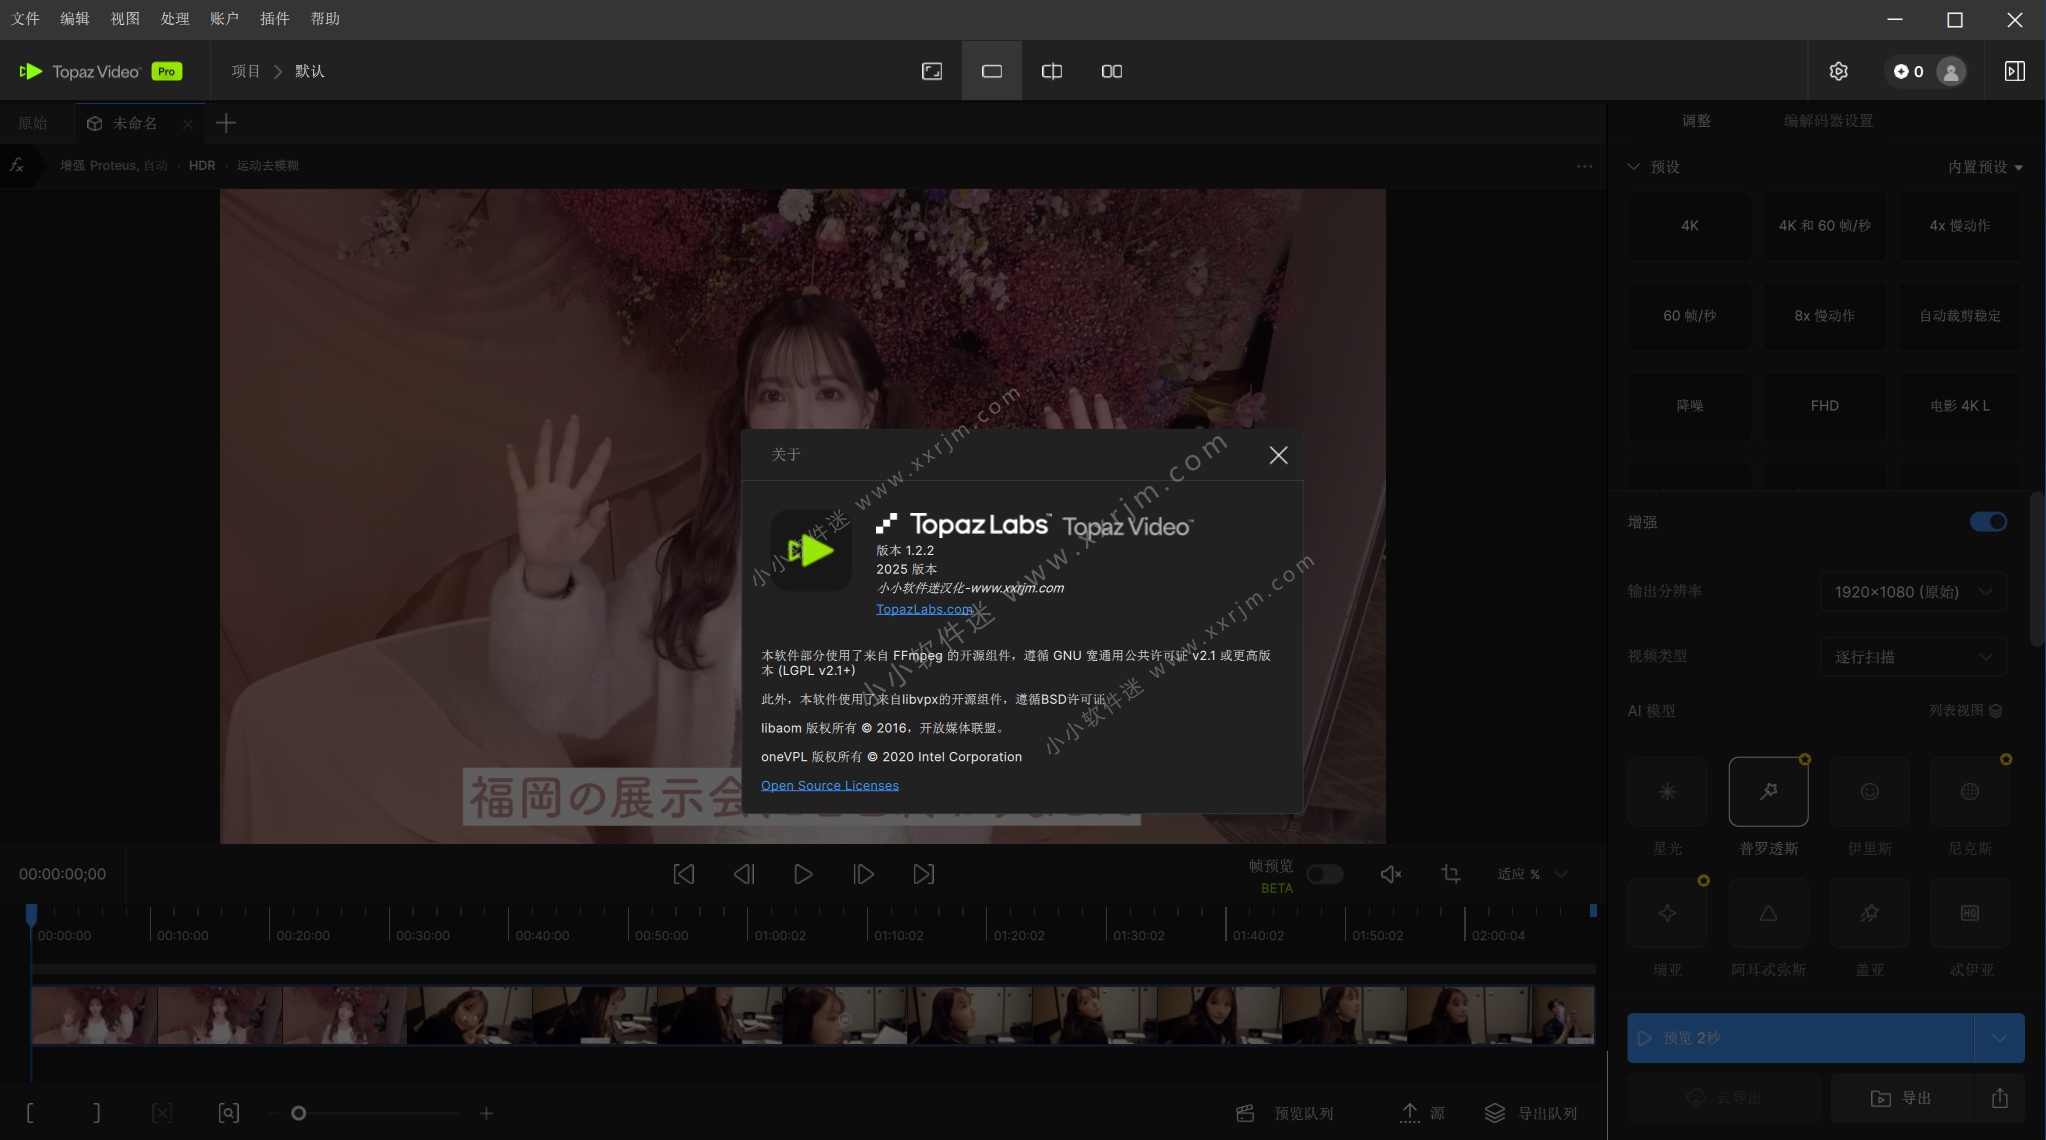Viewport: 2046px width, 1140px height.
Task: Click the share export icon
Action: [x=1999, y=1098]
